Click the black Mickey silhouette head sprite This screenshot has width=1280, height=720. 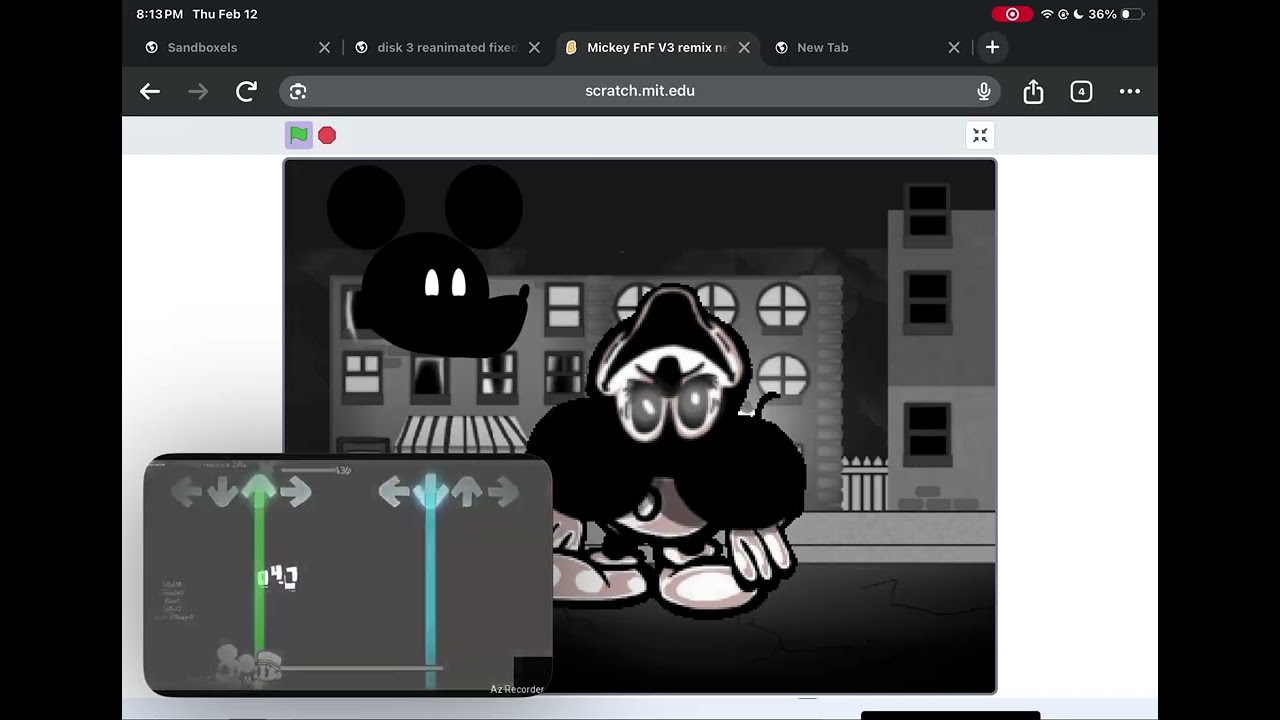(x=428, y=262)
